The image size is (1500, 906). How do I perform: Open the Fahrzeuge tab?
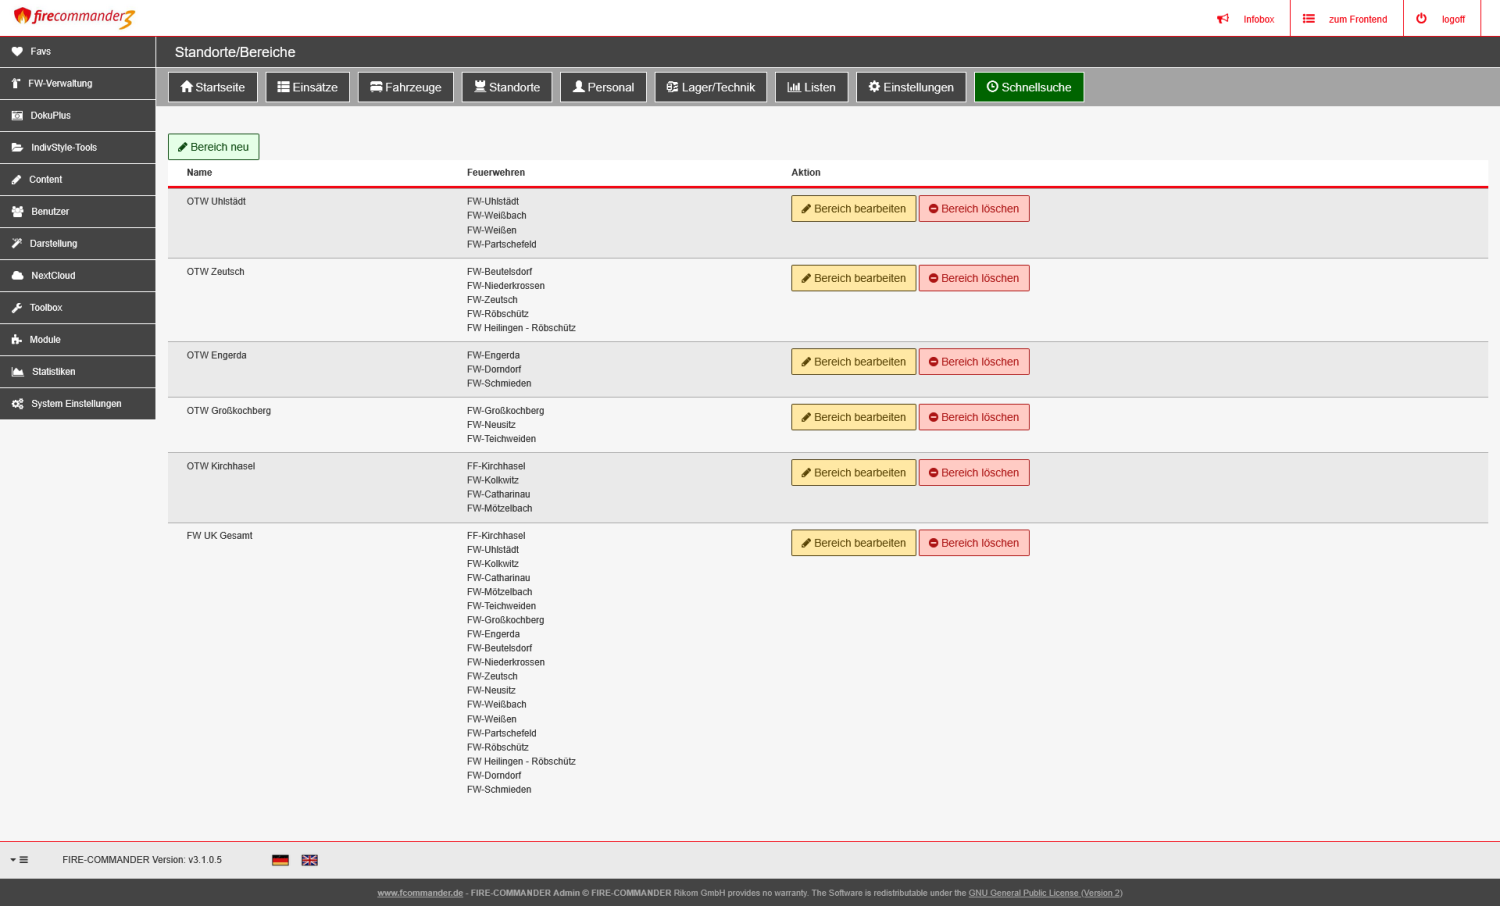coord(405,87)
